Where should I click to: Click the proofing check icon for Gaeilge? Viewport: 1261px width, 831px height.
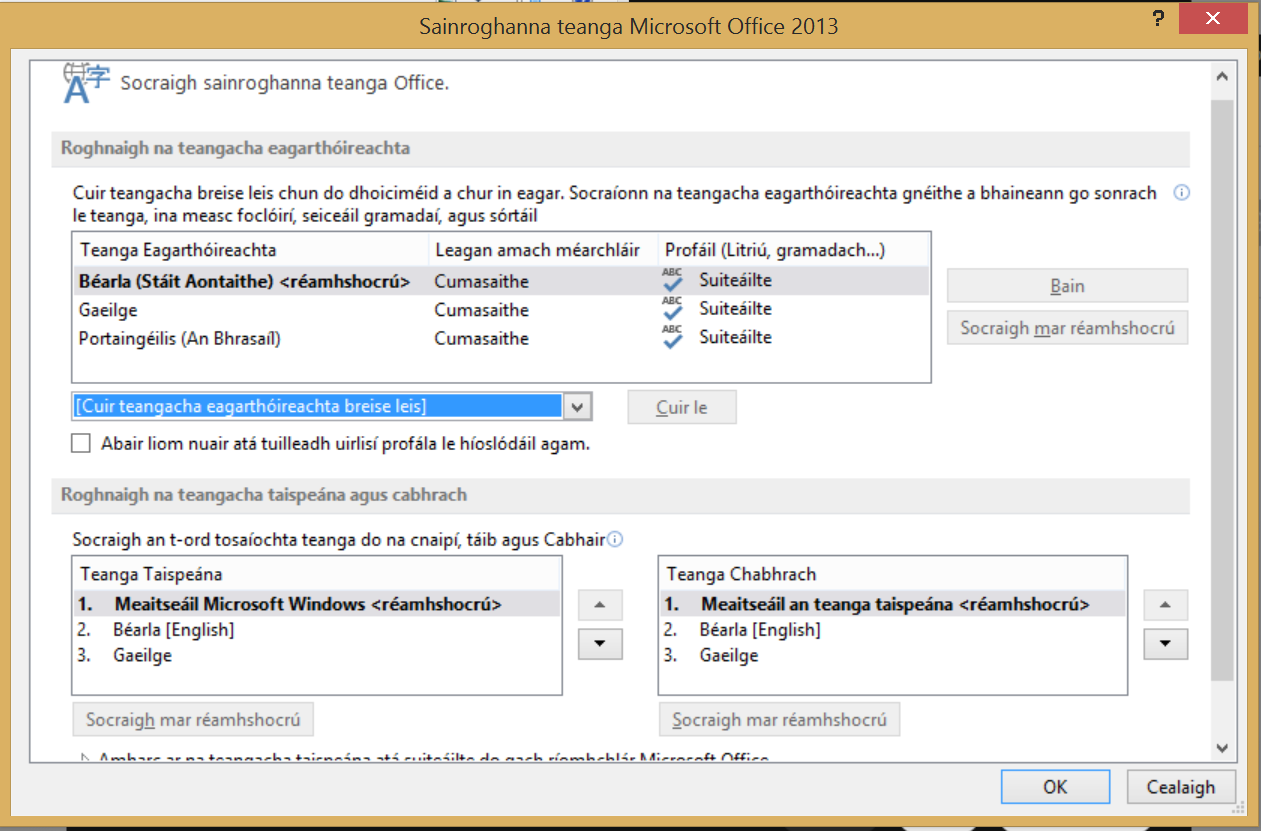673,308
